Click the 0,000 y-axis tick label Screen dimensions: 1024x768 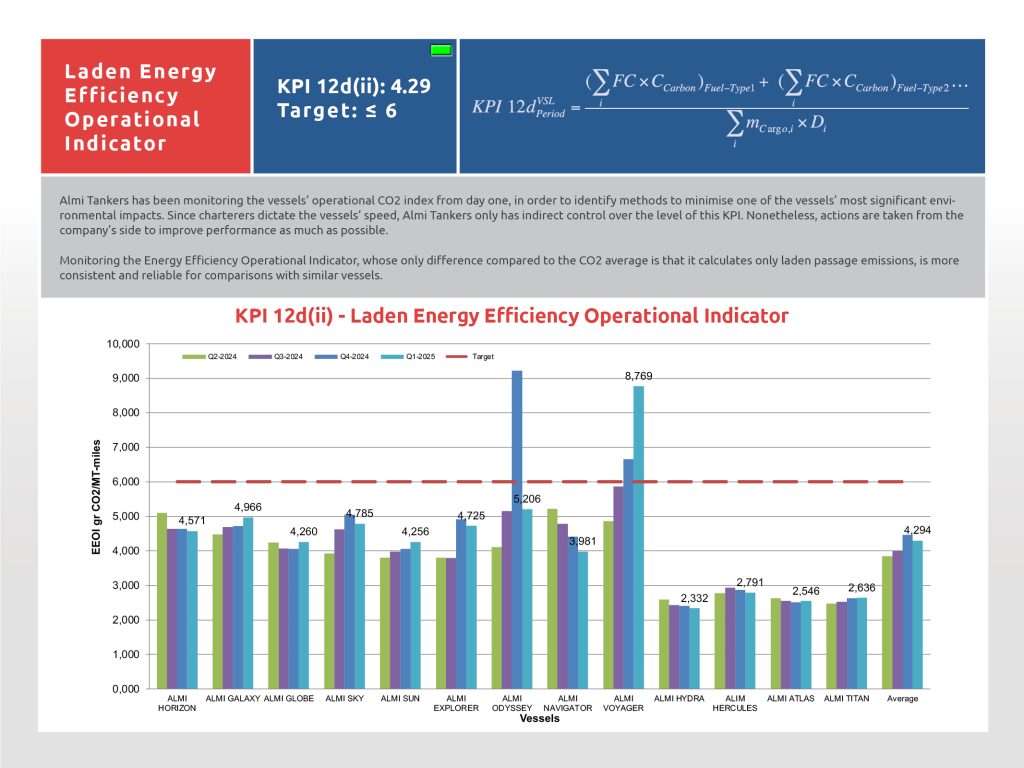(126, 689)
